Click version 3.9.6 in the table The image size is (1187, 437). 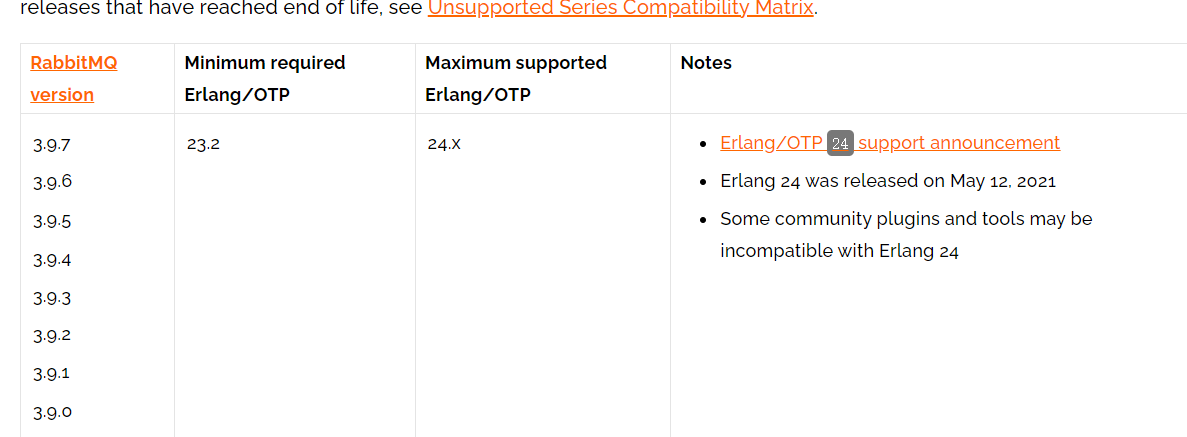52,182
